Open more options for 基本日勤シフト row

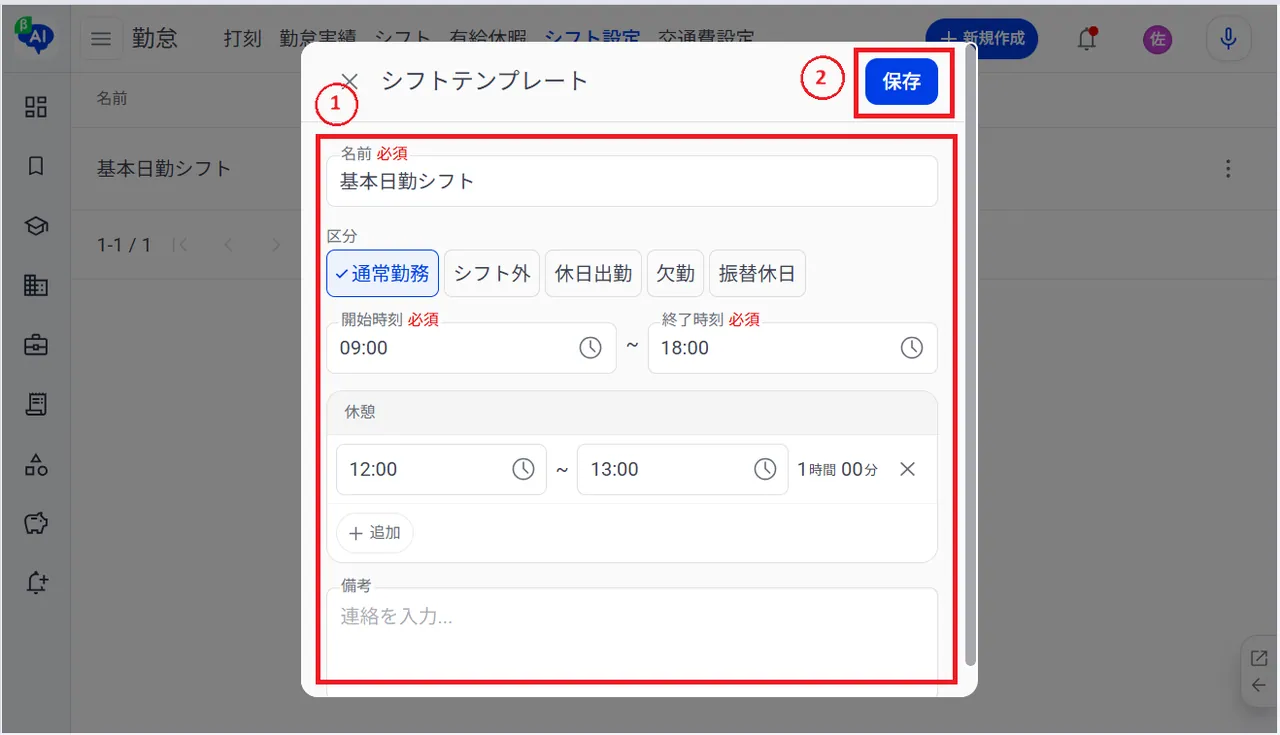click(1229, 169)
